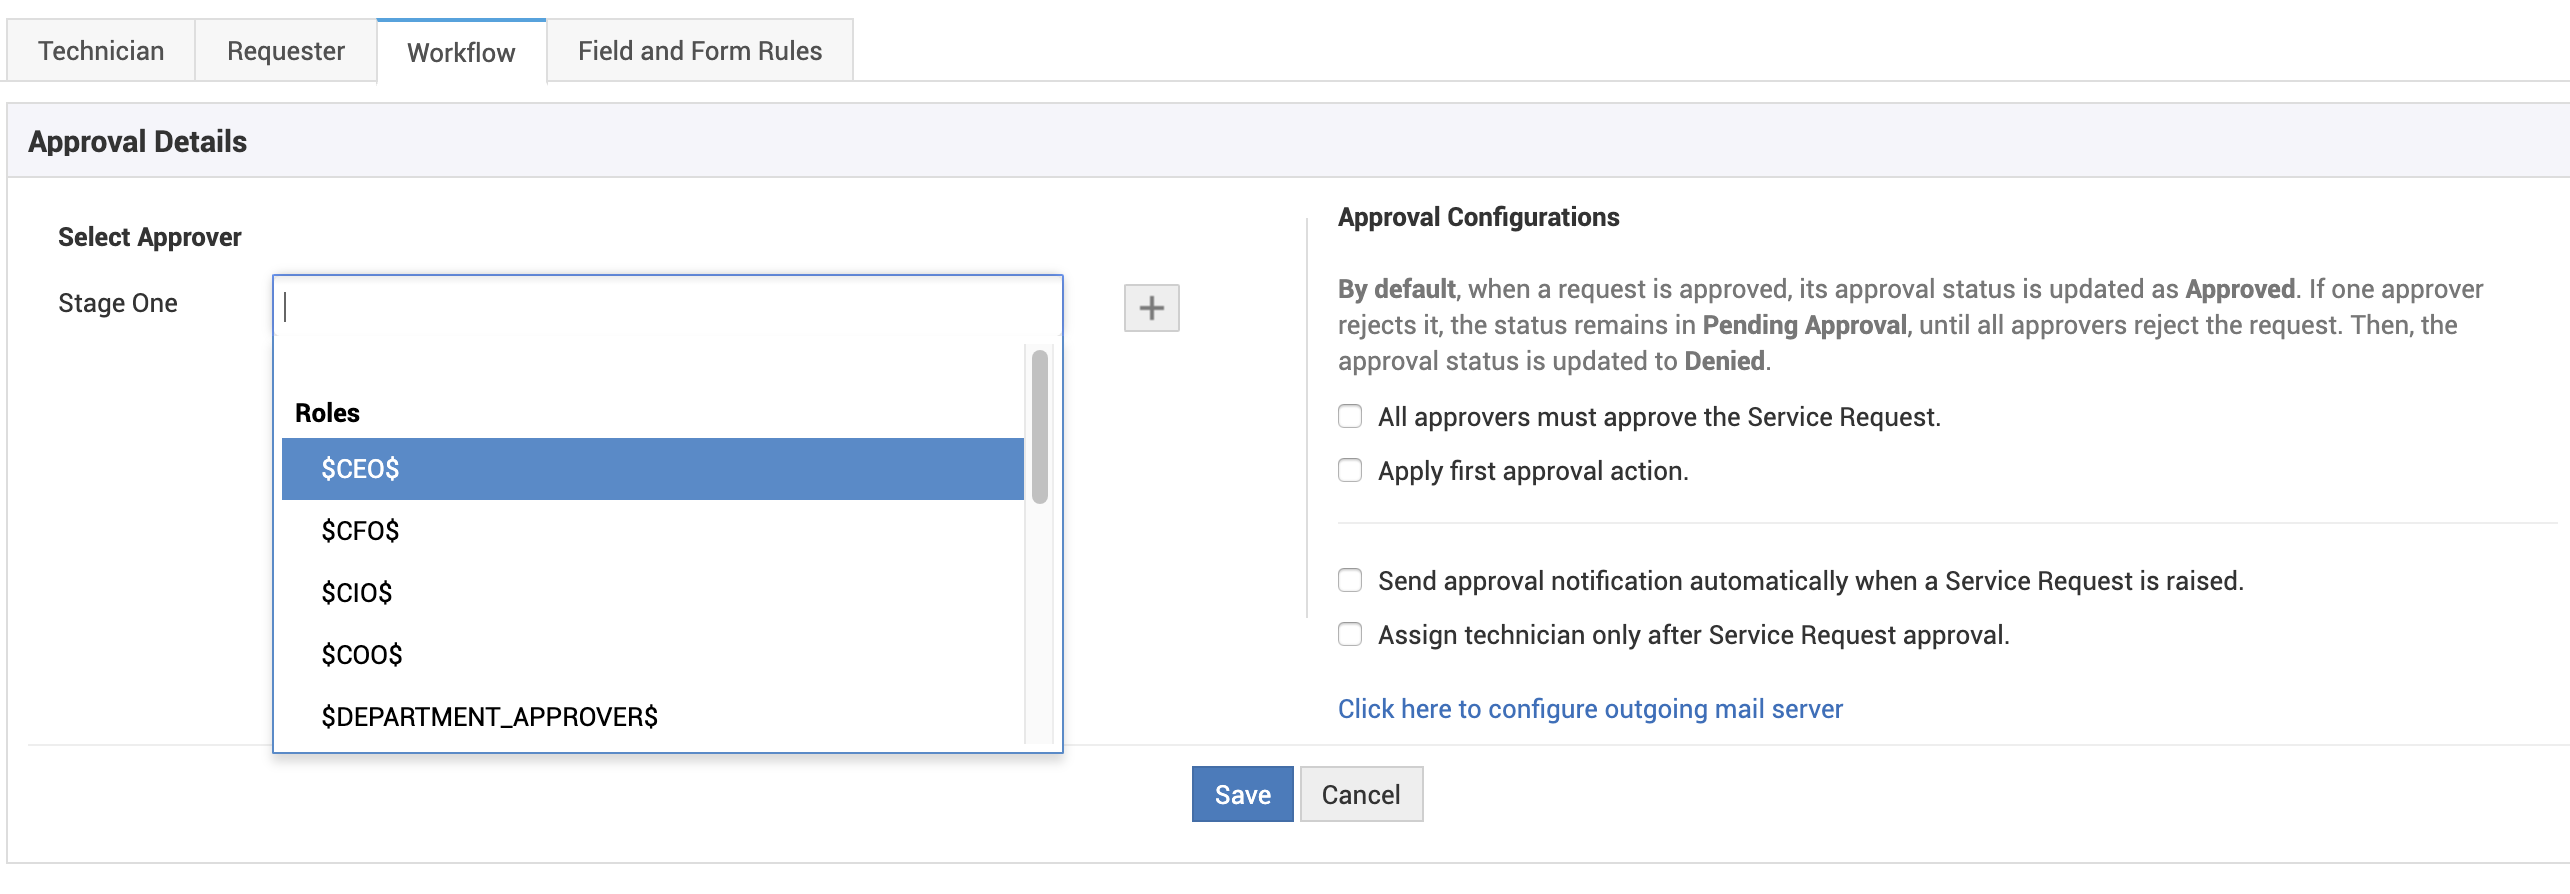
Task: Switch to the Technician tab
Action: (101, 51)
